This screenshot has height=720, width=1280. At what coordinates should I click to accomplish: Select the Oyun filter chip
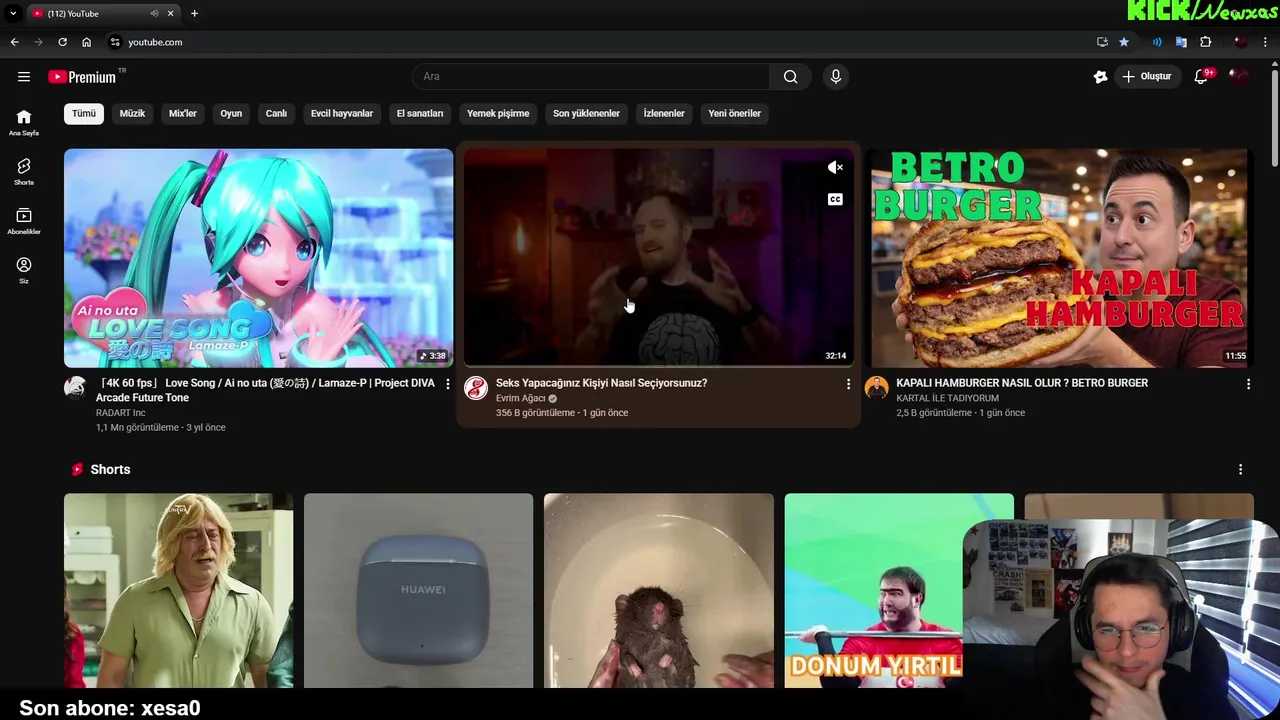point(231,113)
